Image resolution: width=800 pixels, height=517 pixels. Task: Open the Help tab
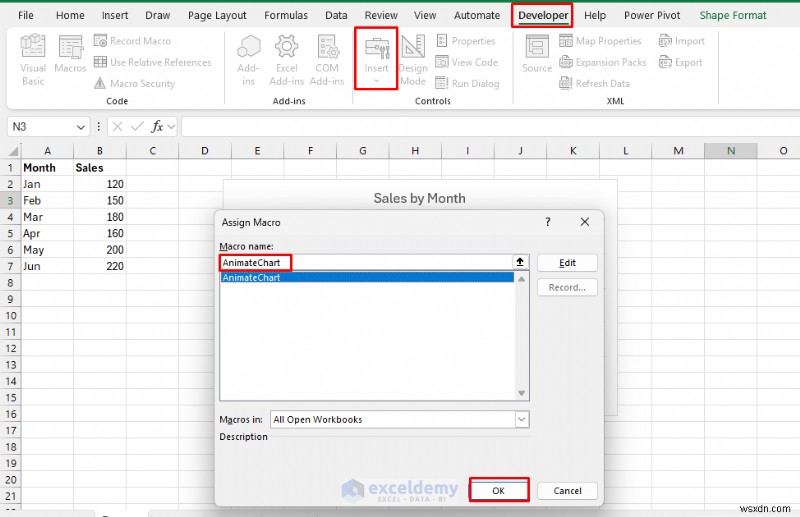595,15
